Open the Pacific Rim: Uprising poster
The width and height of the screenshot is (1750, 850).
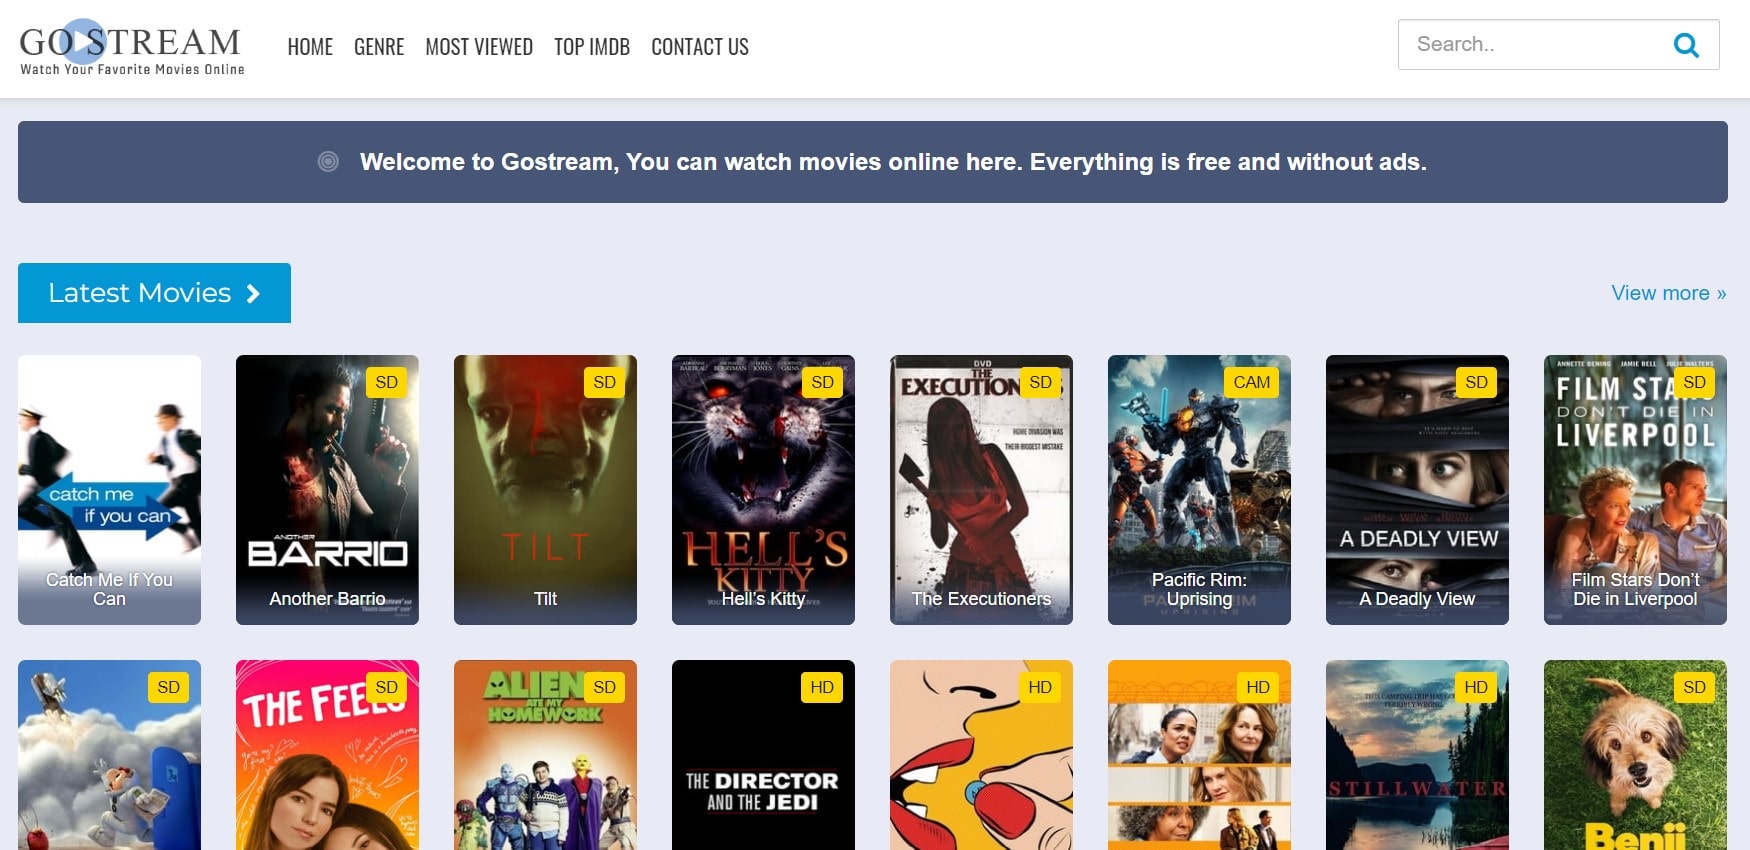click(1199, 490)
